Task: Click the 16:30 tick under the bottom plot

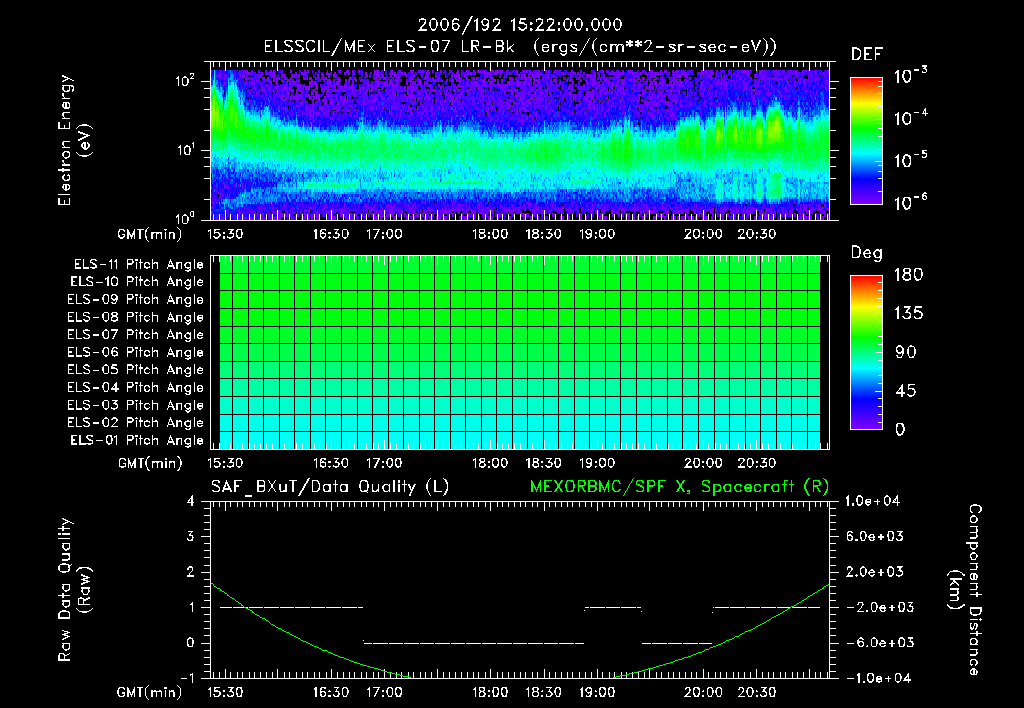Action: pos(330,692)
